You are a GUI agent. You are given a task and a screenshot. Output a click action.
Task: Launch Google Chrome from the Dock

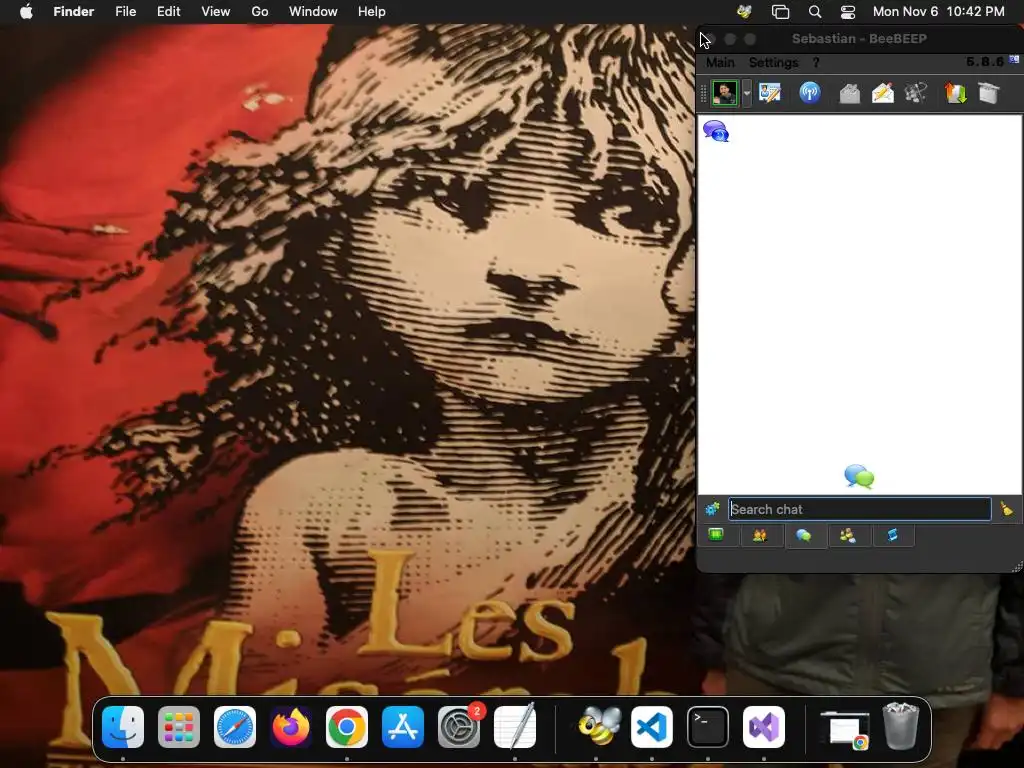coord(347,727)
